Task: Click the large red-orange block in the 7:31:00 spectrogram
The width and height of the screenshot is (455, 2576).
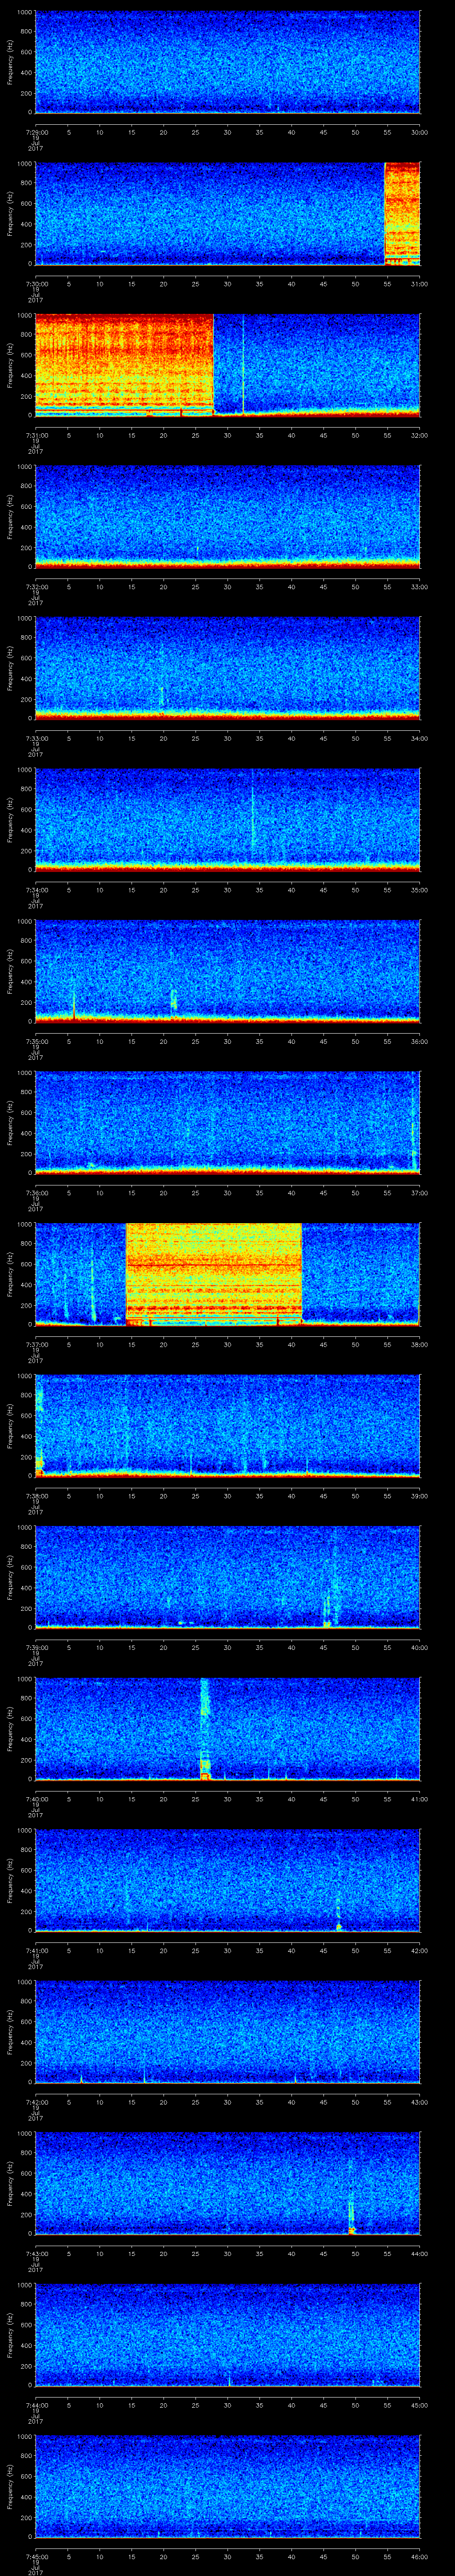Action: 124,364
